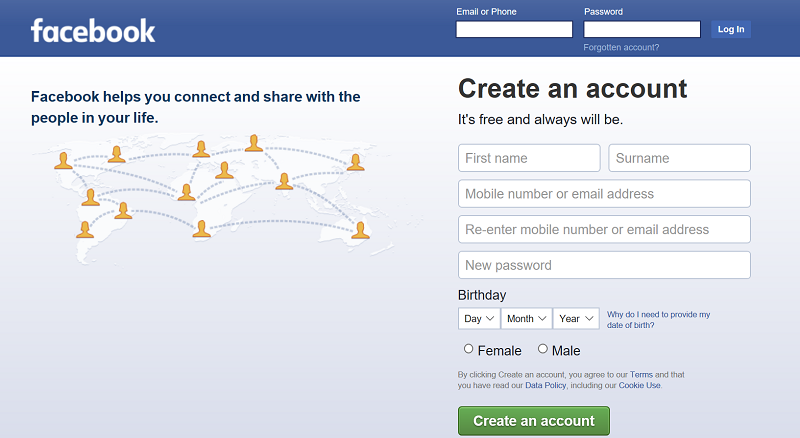Focus the Email or Phone login field
The height and width of the screenshot is (438, 800).
[514, 29]
